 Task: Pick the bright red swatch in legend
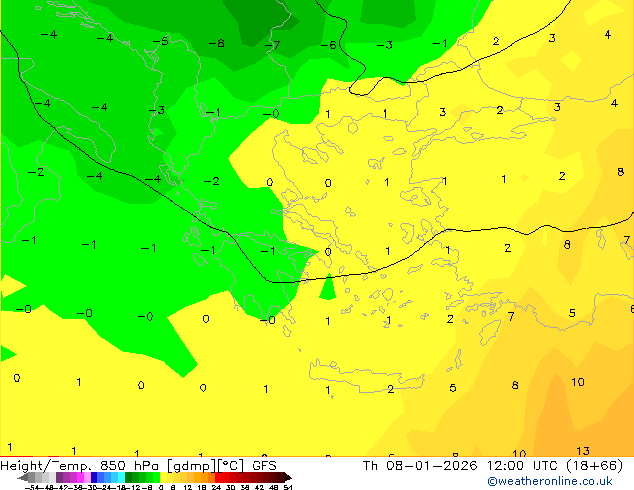[x=218, y=478]
